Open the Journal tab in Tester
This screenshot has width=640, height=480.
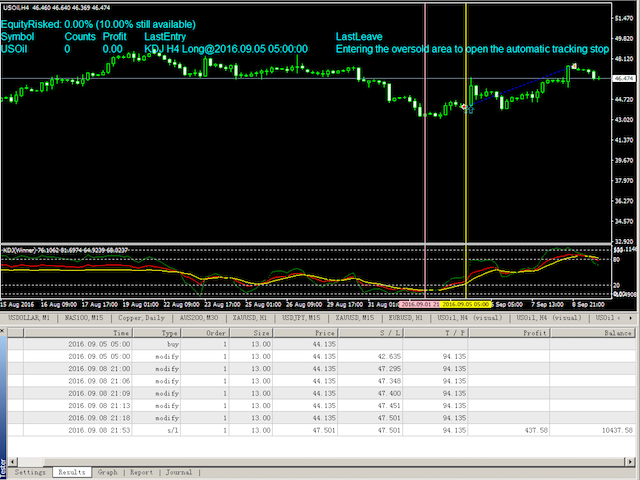point(178,471)
